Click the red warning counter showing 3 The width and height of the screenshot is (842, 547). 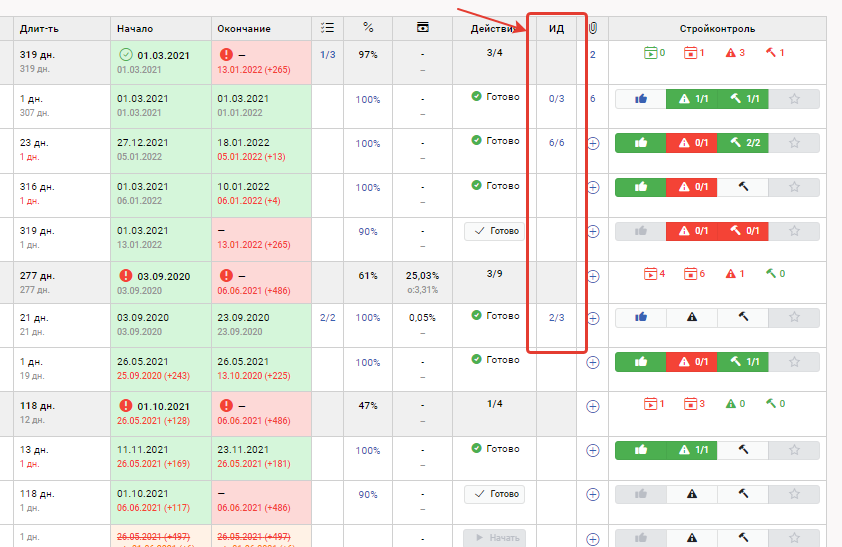pyautogui.click(x=735, y=53)
